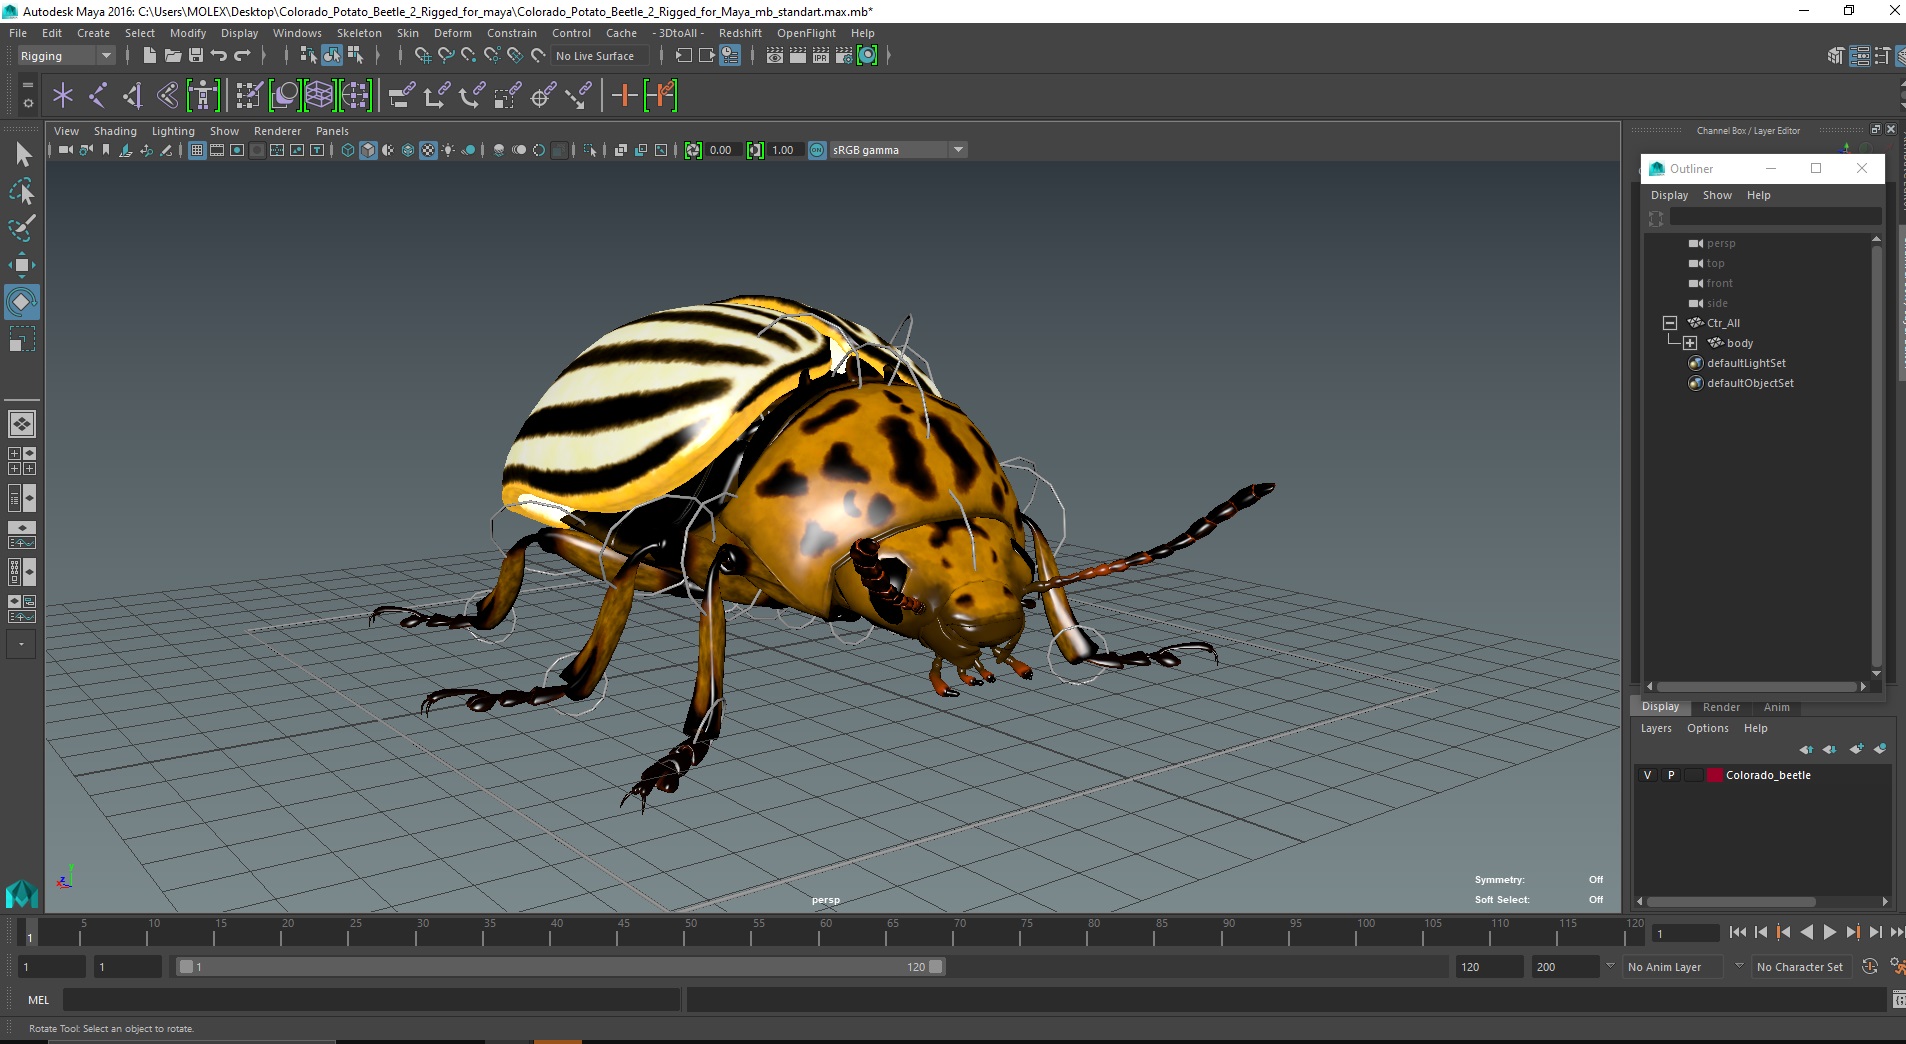Click the Create Locator shelf icon
The height and width of the screenshot is (1044, 1906).
pos(63,96)
